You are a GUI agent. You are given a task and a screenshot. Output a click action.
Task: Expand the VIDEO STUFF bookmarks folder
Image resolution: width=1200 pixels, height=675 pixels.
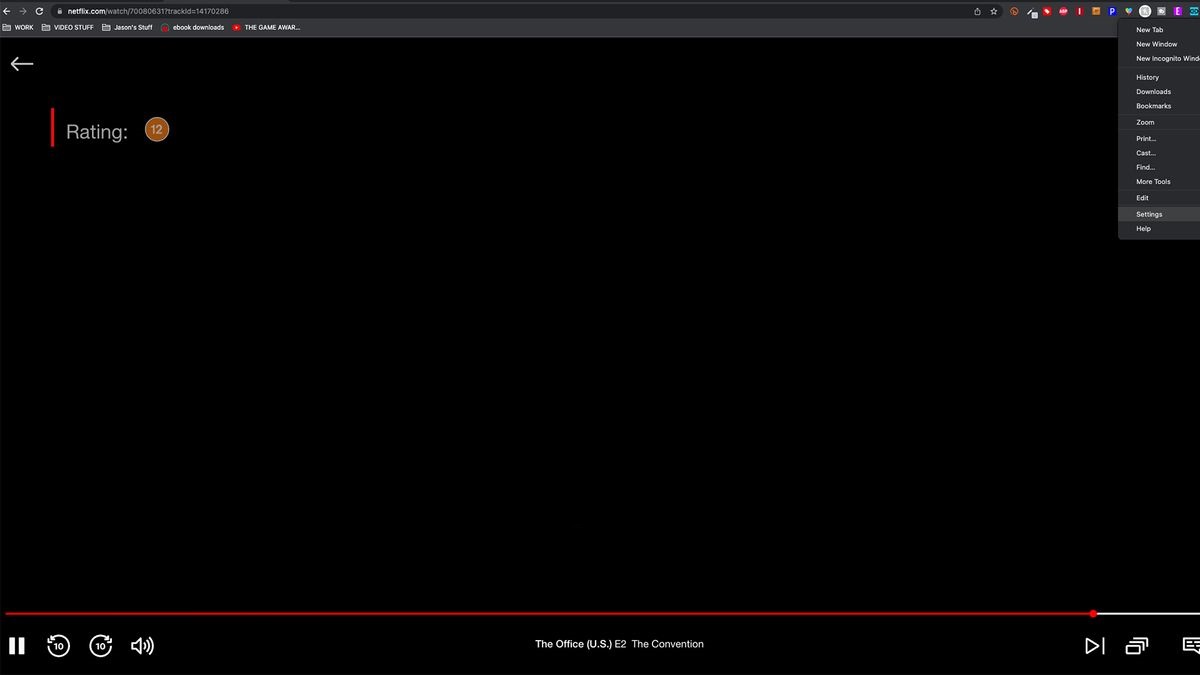tap(67, 27)
